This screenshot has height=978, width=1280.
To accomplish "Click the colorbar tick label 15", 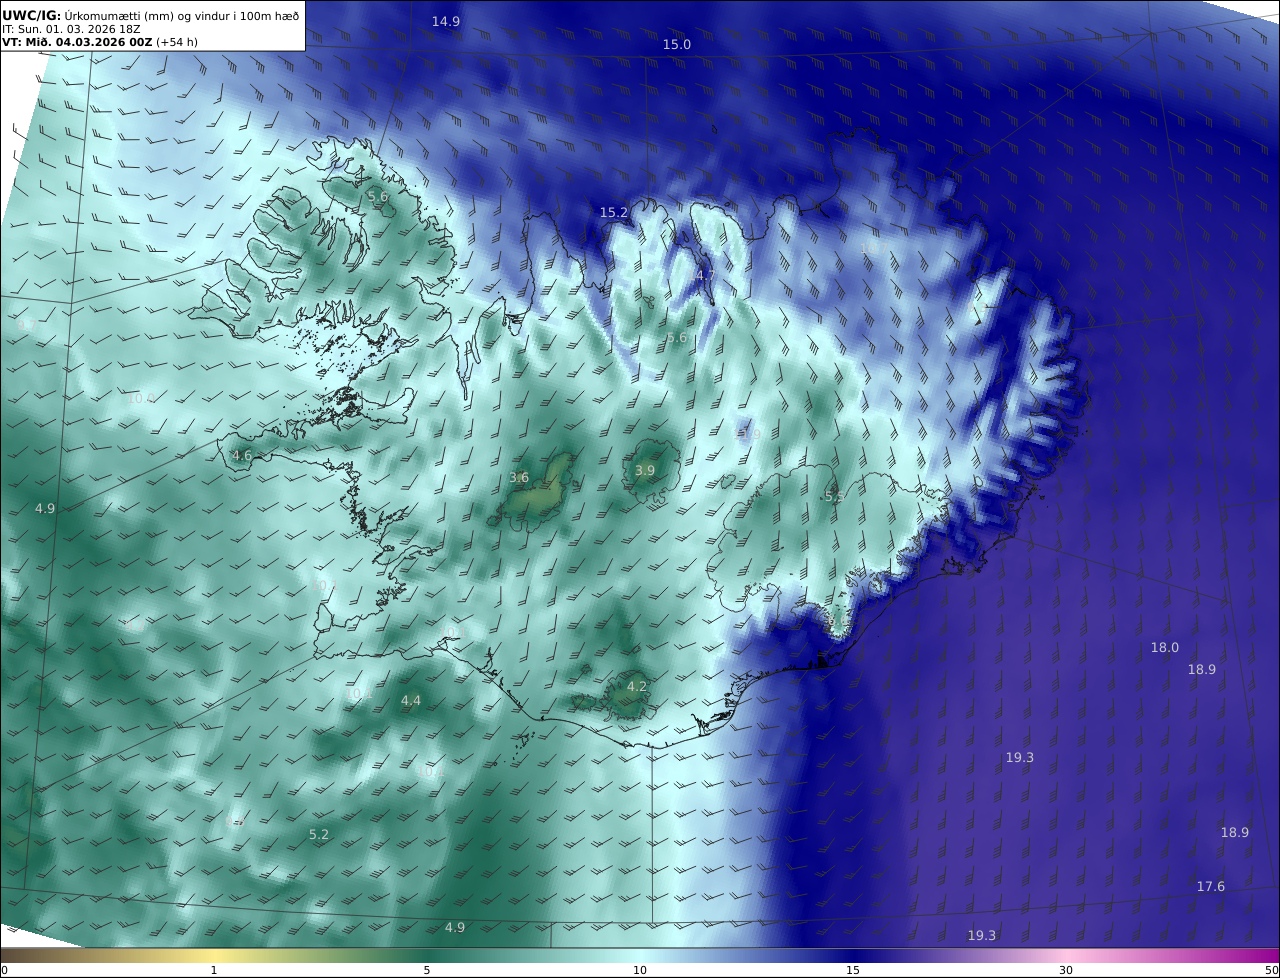I will pos(853,970).
